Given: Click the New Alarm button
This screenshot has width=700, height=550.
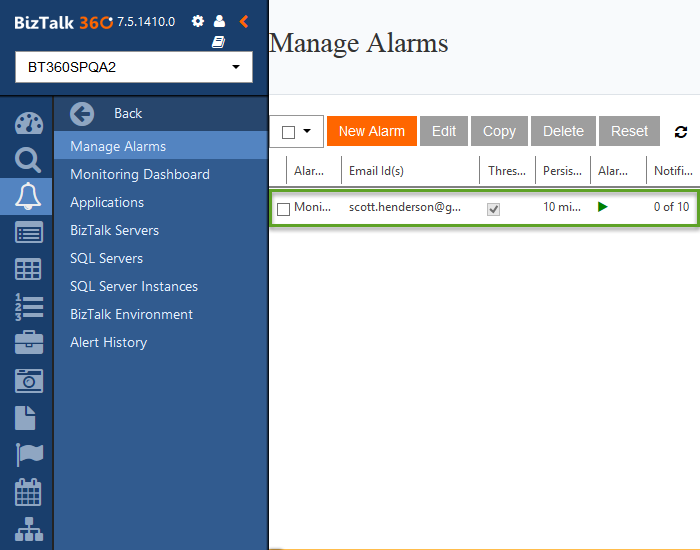Looking at the screenshot, I should (371, 131).
